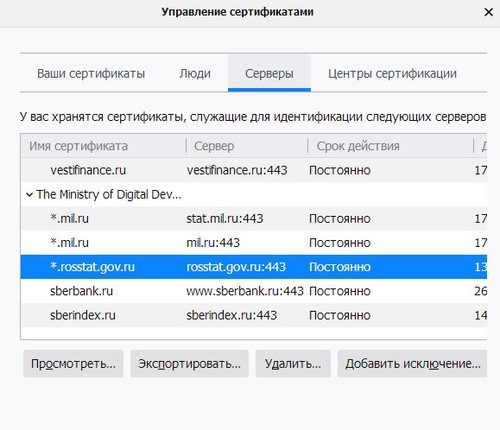Viewport: 500px width, 430px height.
Task: Switch to Ваши сертификаты tab
Action: coord(91,74)
